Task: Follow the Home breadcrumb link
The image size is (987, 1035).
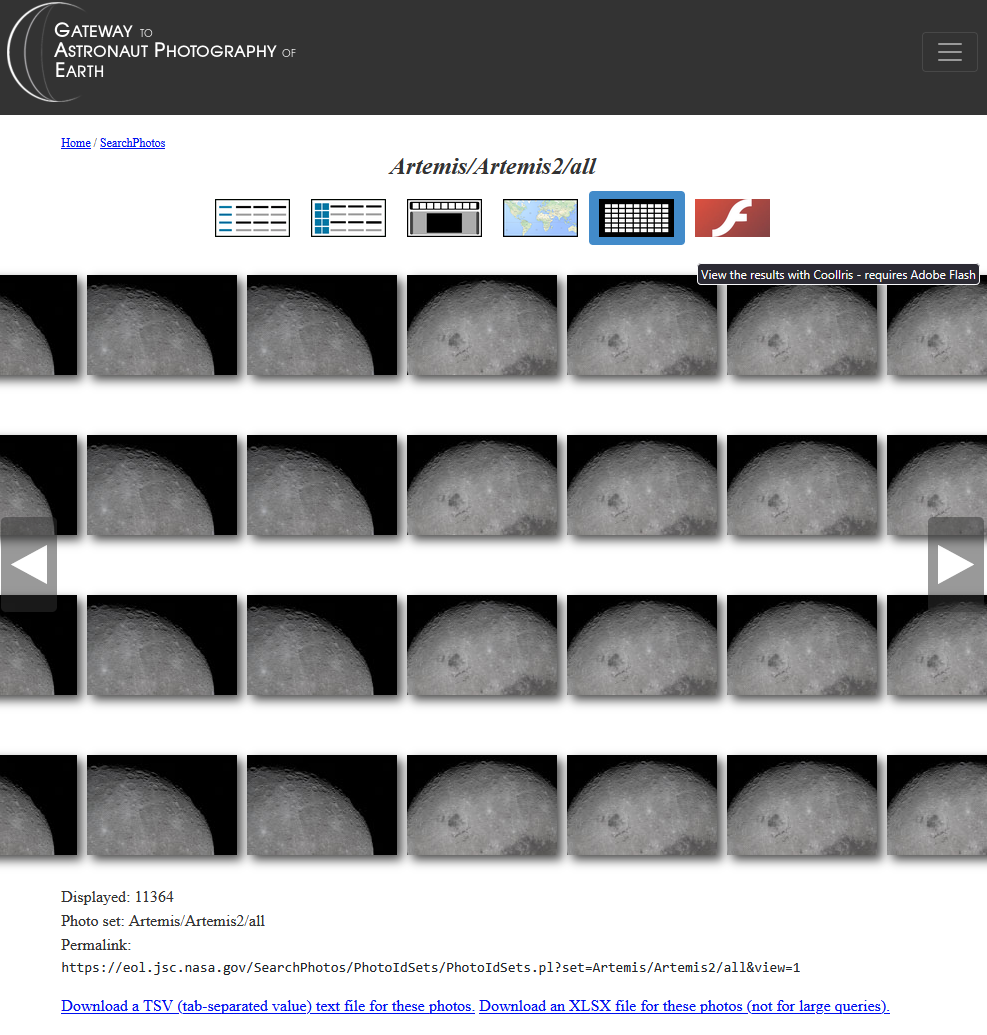Action: [76, 143]
